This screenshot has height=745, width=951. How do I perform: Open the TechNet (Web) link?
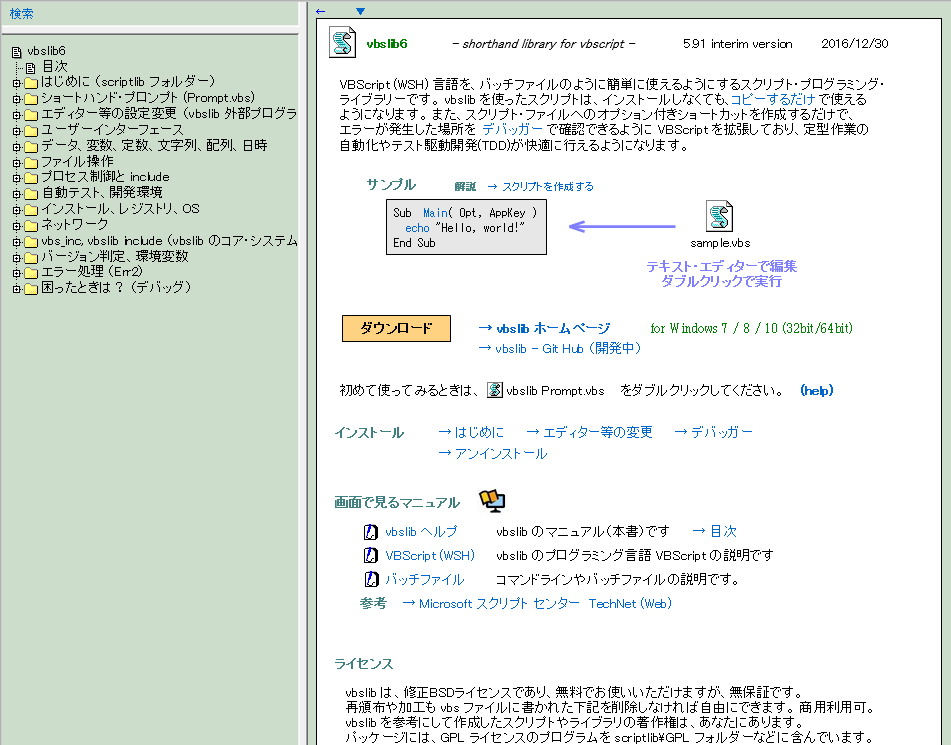tap(630, 604)
